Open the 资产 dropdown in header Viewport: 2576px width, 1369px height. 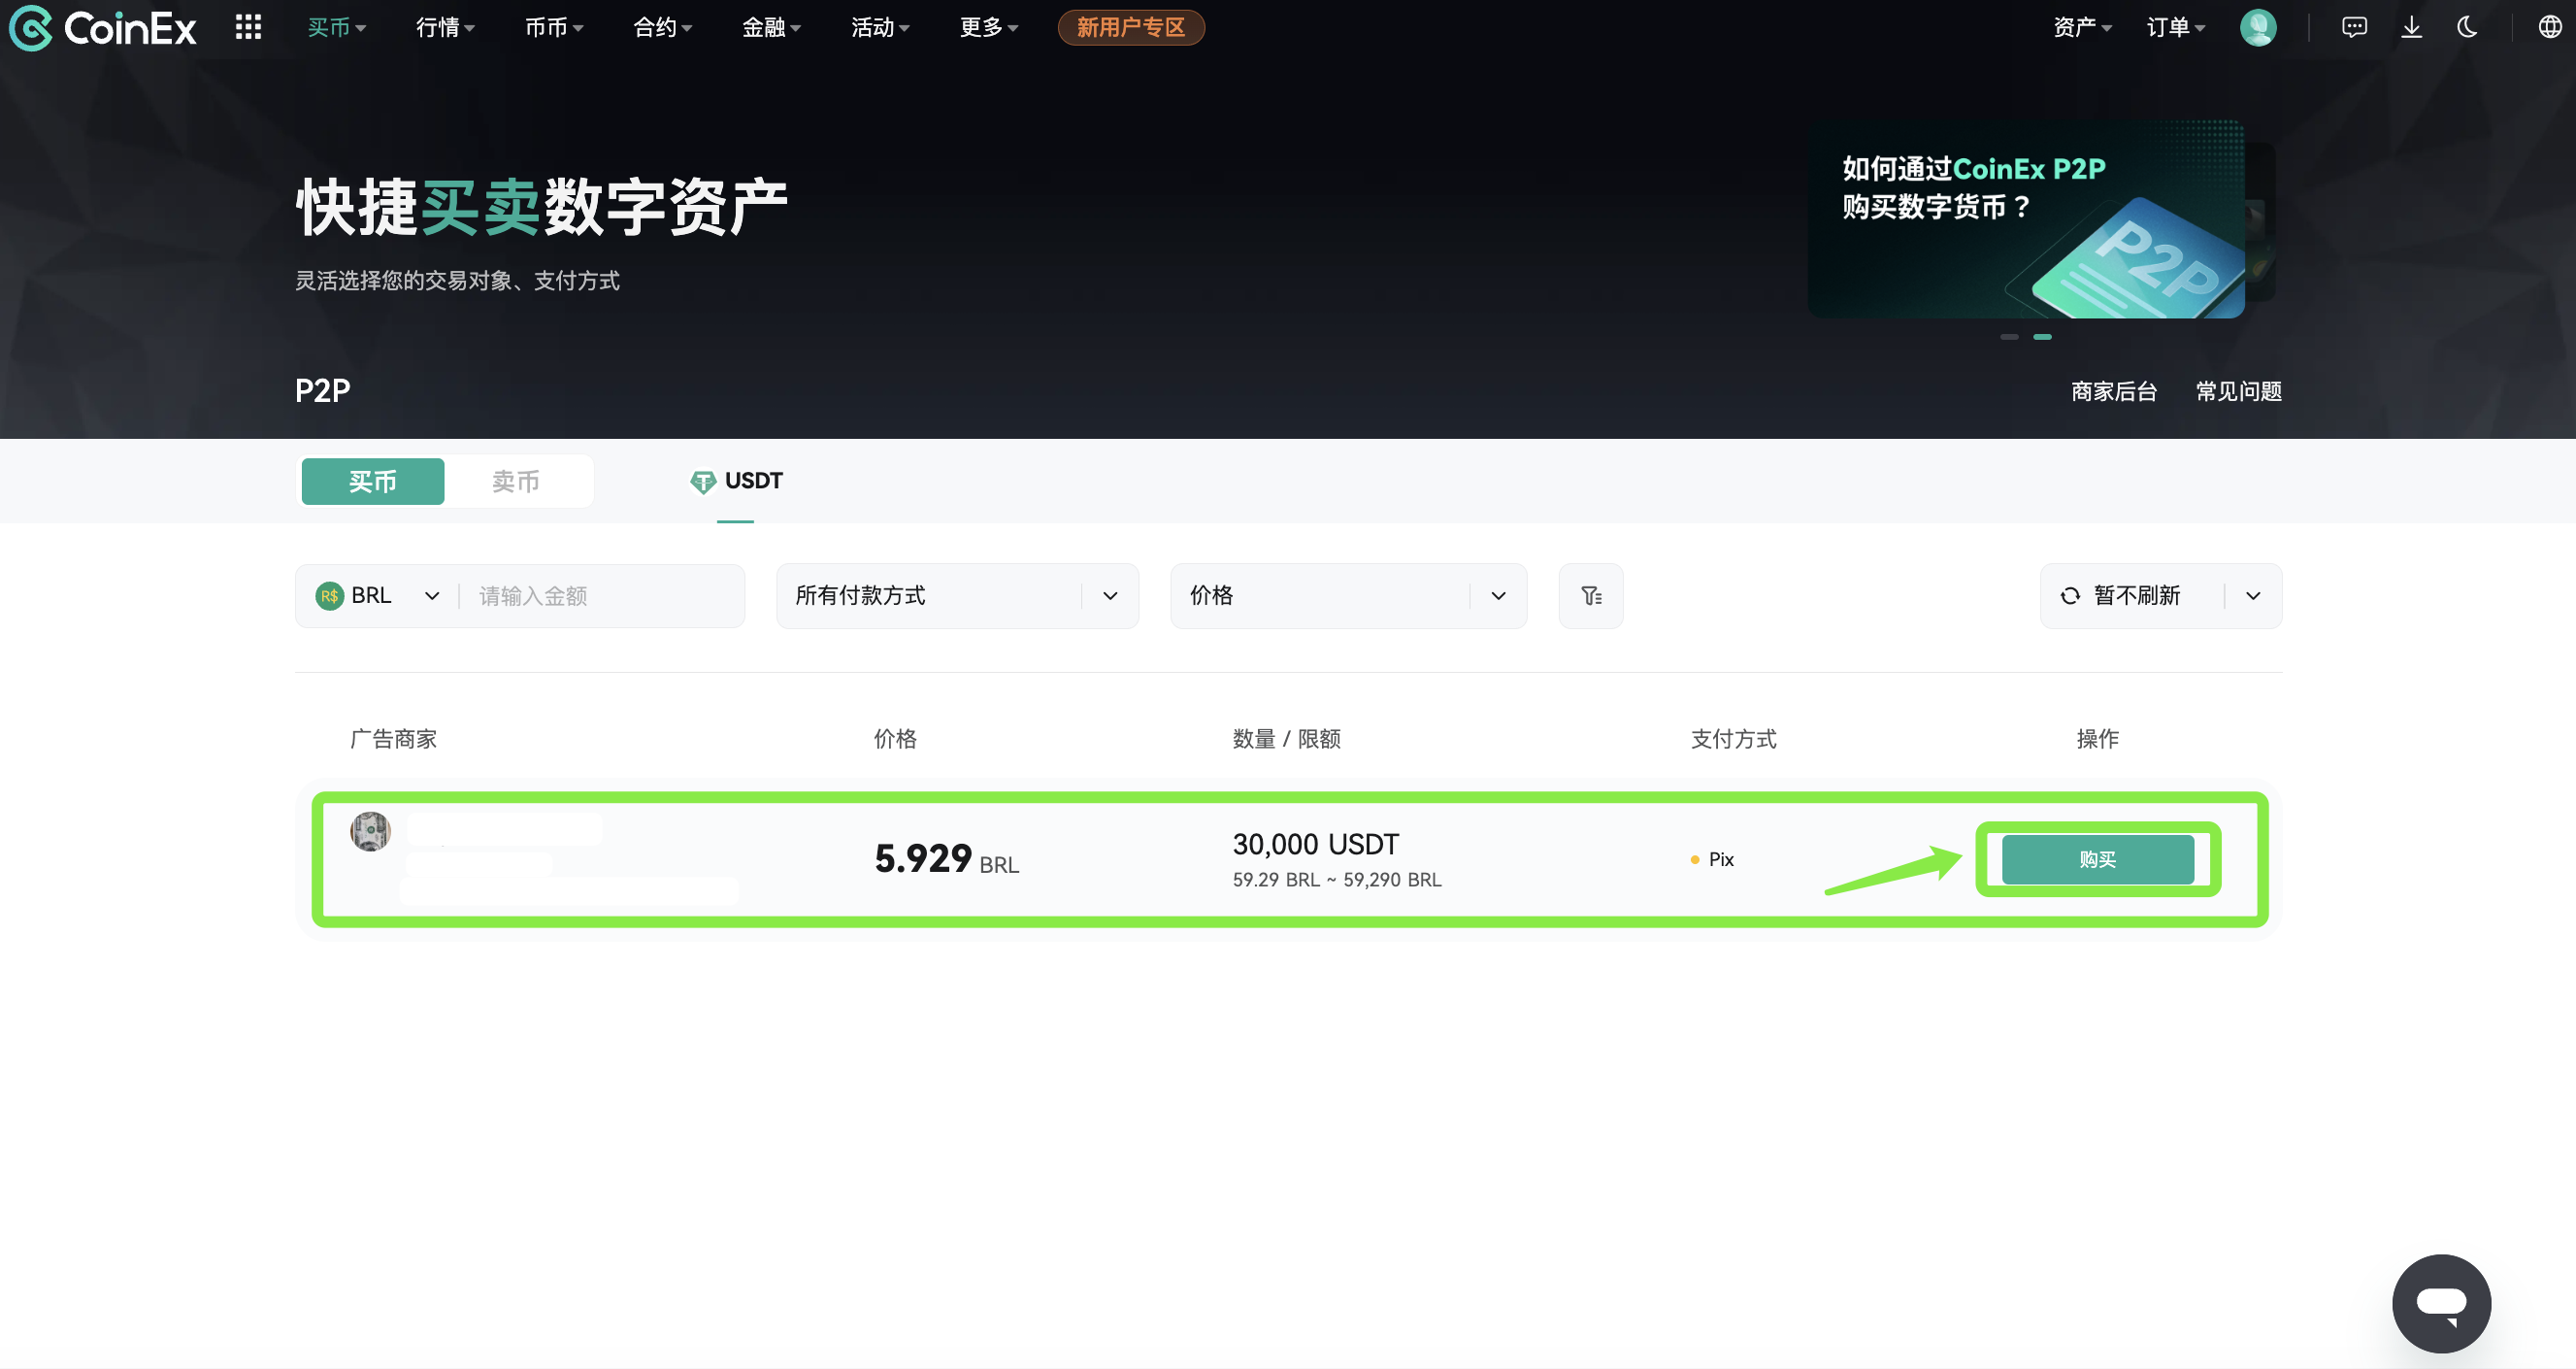(x=2082, y=27)
